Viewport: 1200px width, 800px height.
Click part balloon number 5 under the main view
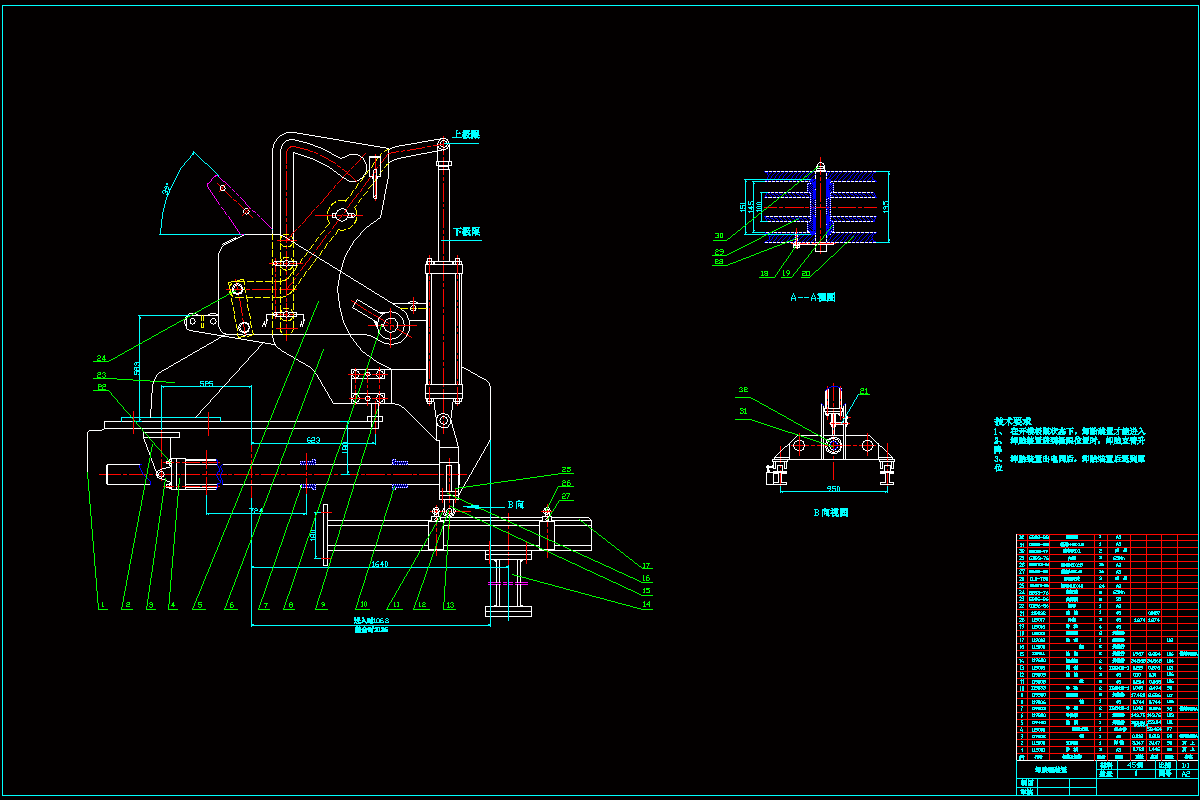tap(200, 605)
